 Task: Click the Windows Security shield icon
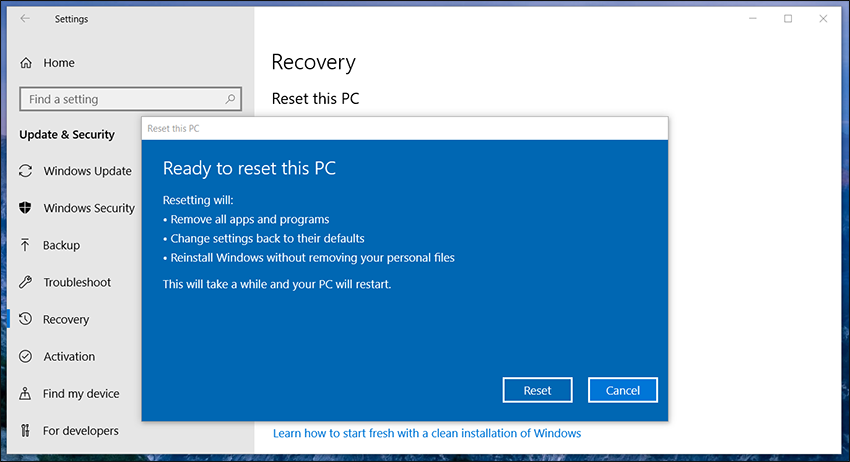point(25,208)
